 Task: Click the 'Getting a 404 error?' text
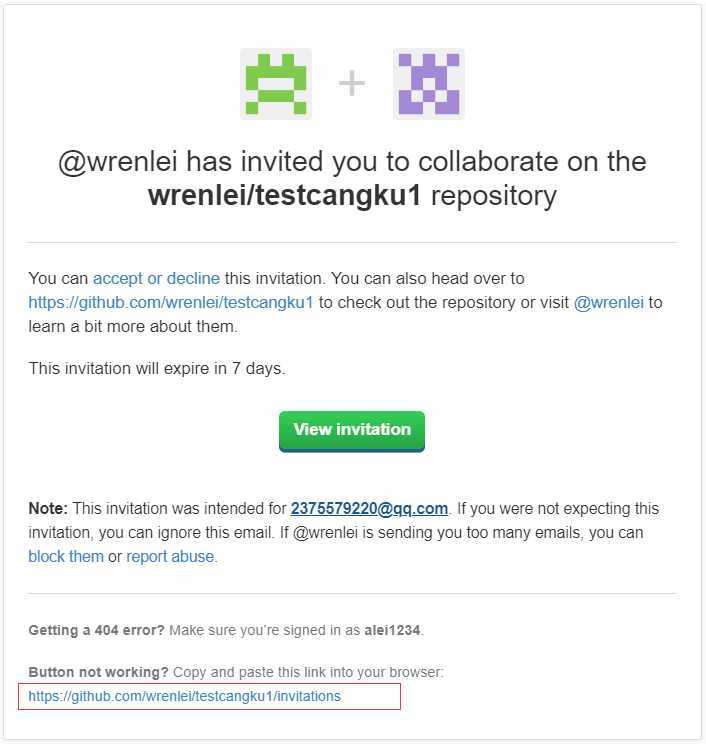click(96, 630)
